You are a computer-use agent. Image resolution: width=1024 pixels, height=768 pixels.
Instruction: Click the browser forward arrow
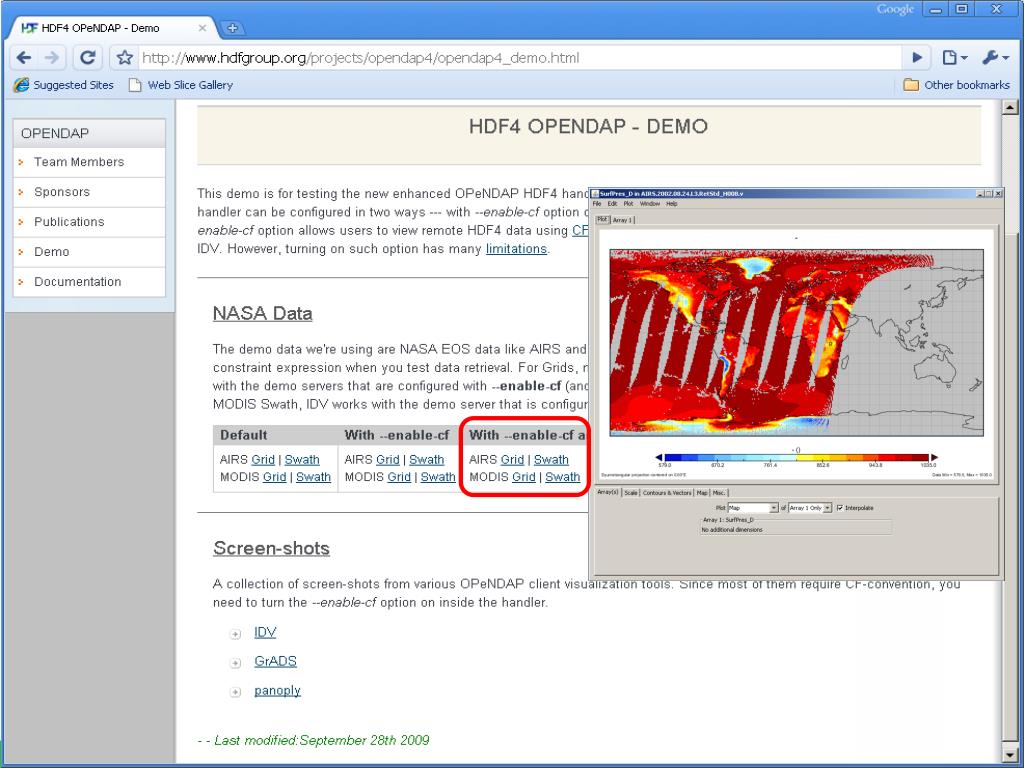coord(52,58)
